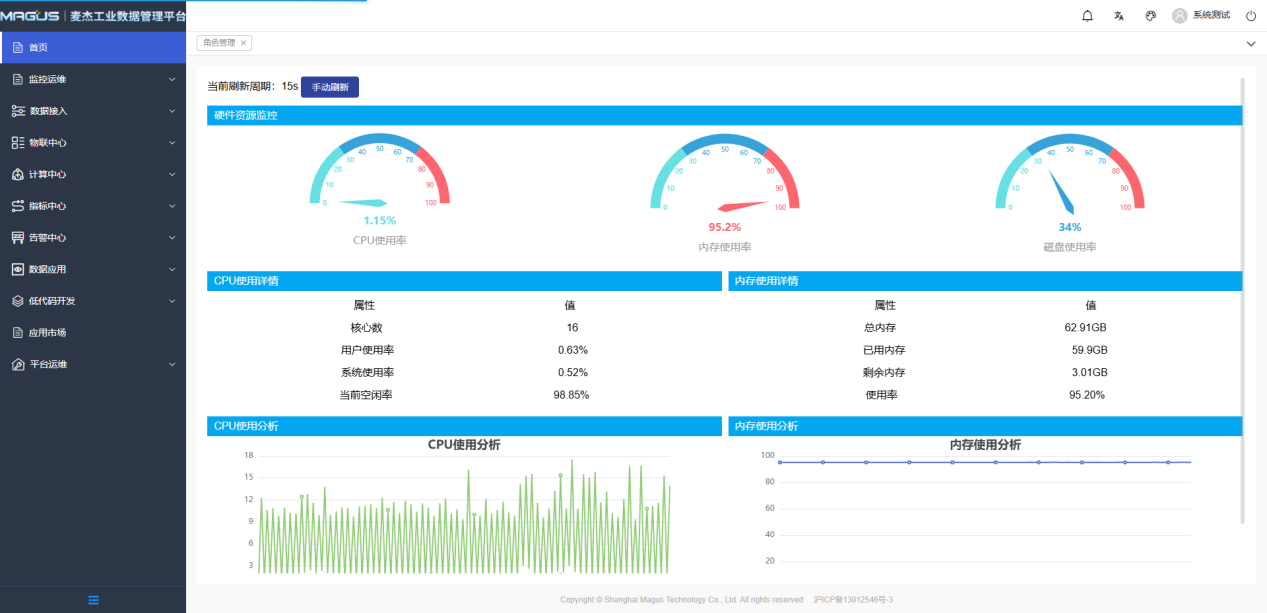This screenshot has height=613, width=1267.
Task: Click the 数据接入 sidebar icon
Action: [17, 111]
